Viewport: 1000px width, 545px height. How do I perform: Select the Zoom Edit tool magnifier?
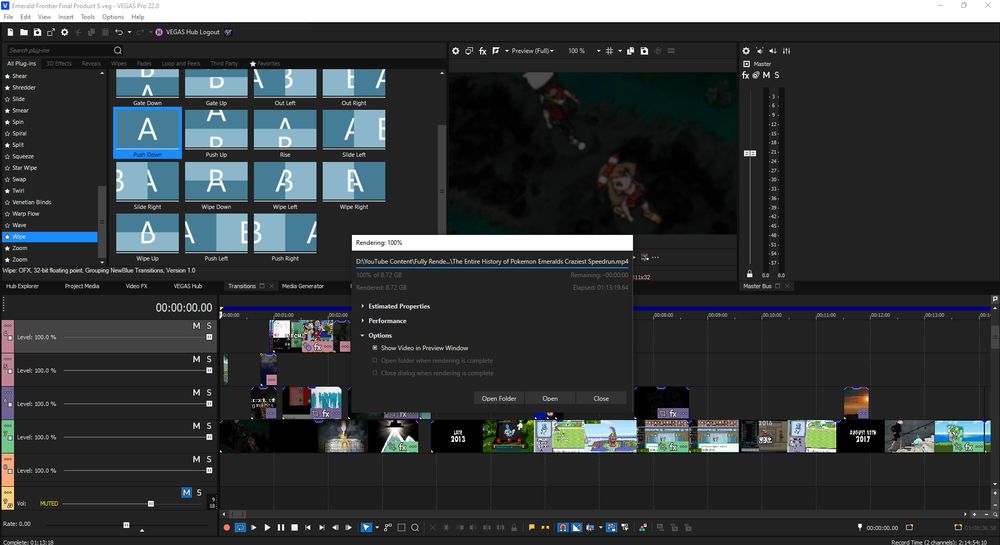[415, 528]
